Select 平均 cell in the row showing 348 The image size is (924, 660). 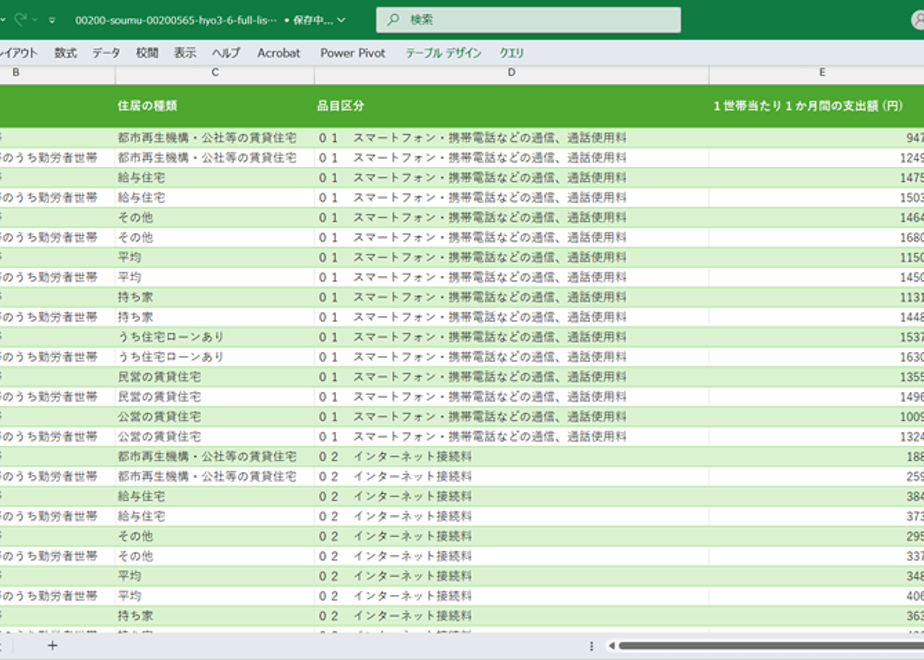pyautogui.click(x=215, y=576)
